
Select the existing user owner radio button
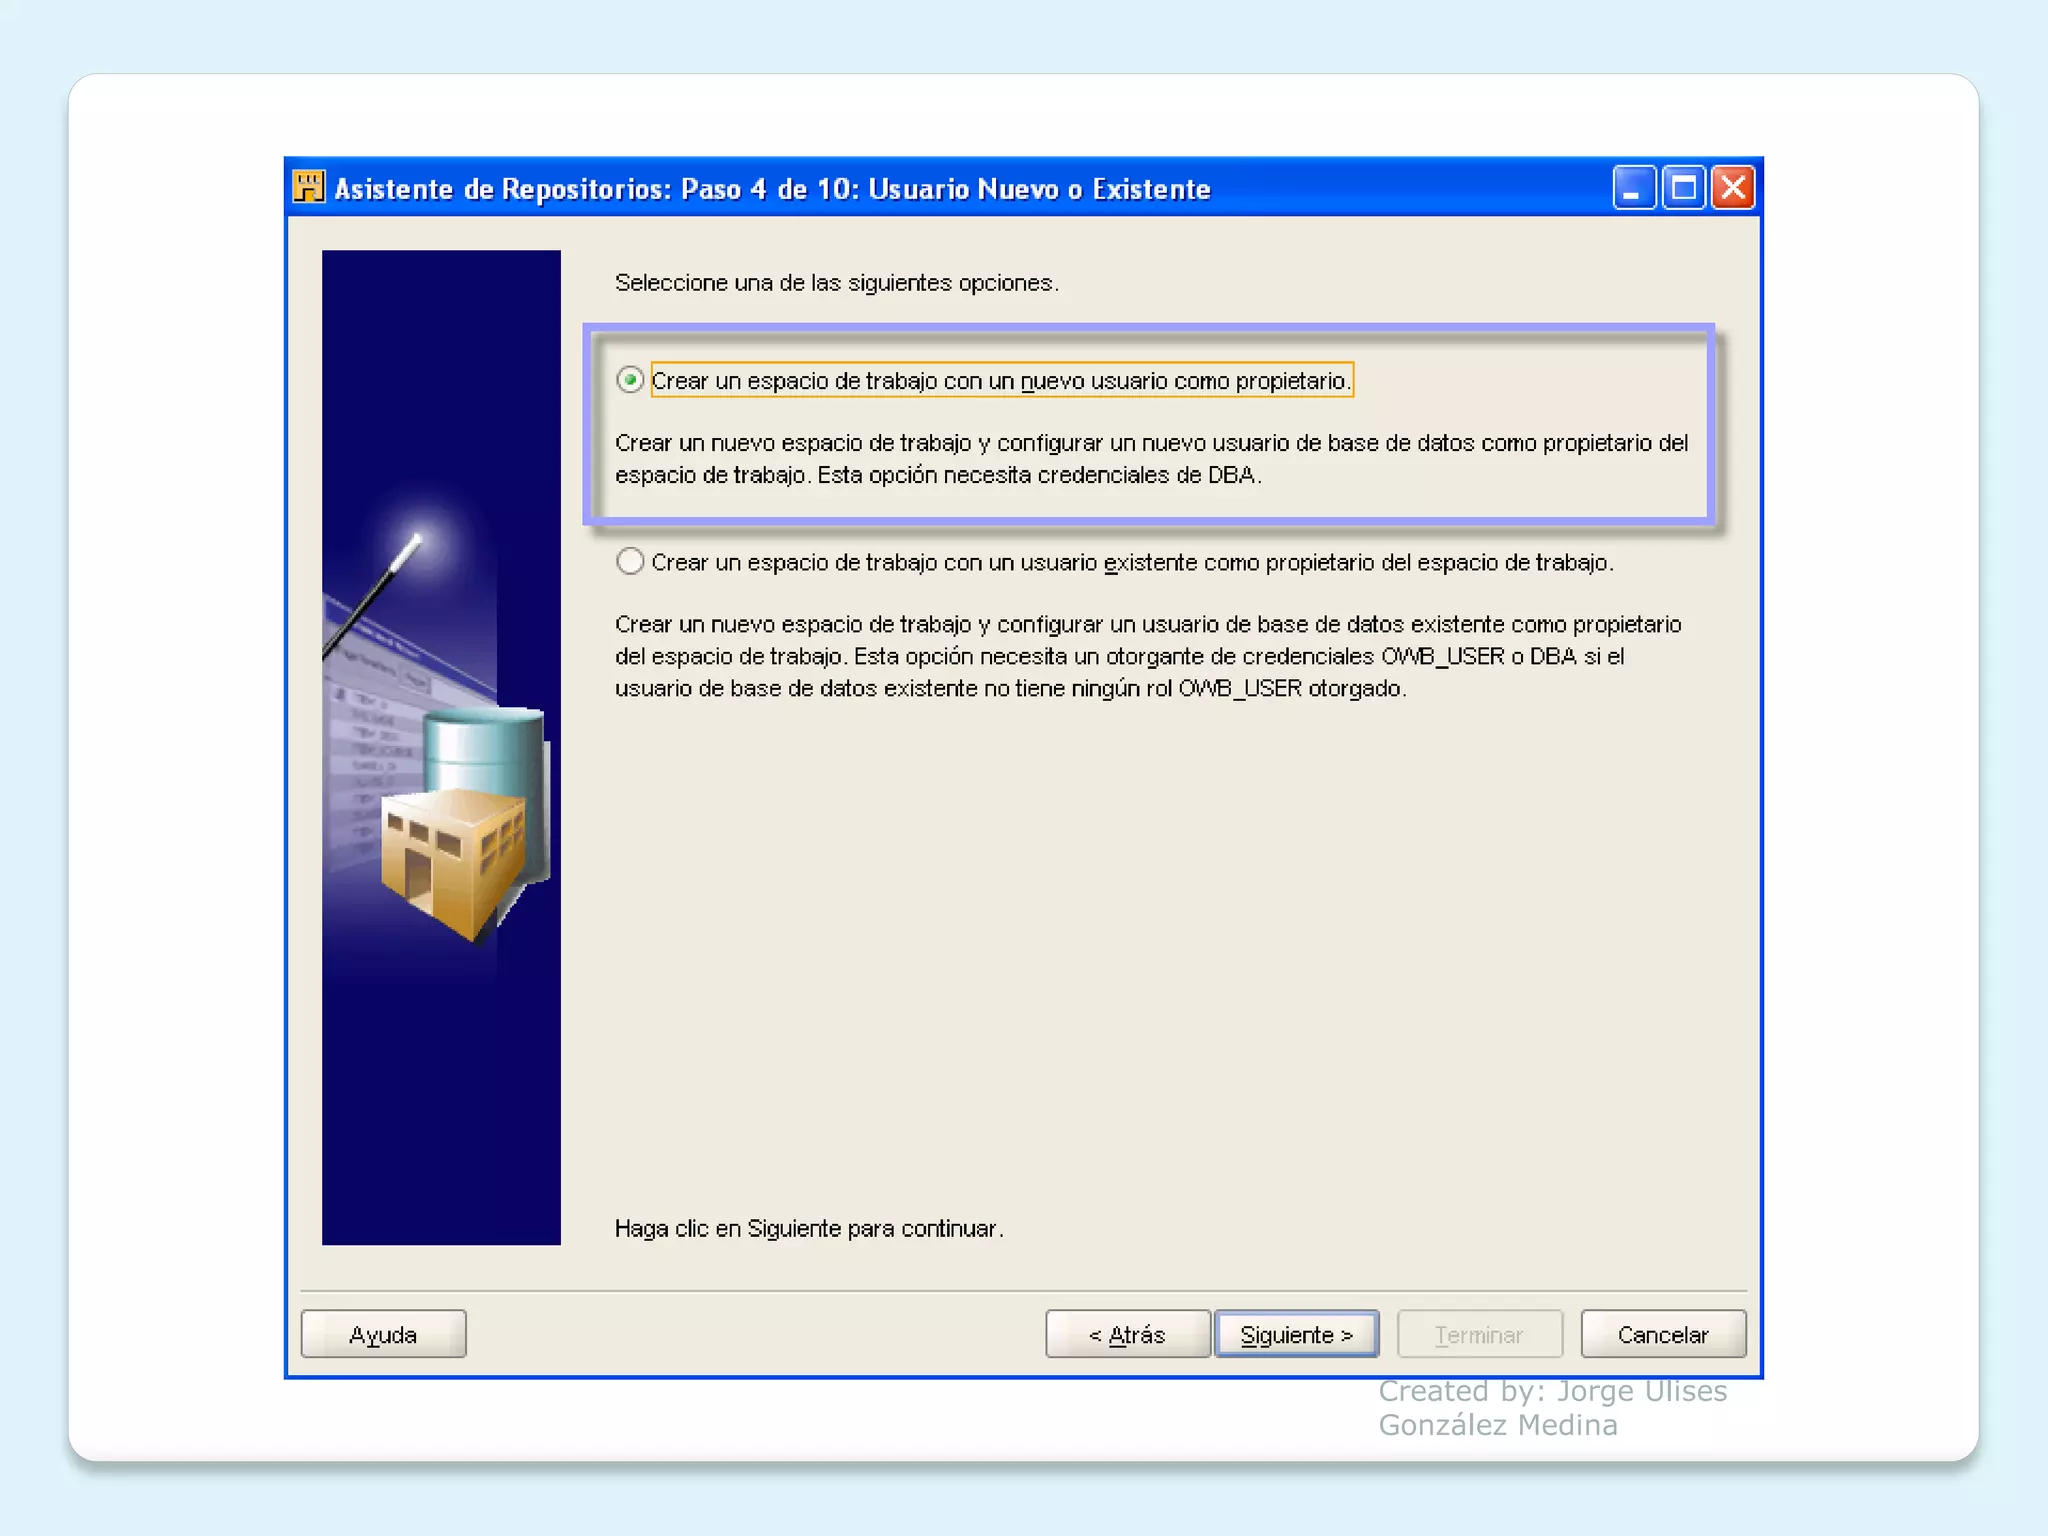pos(630,561)
